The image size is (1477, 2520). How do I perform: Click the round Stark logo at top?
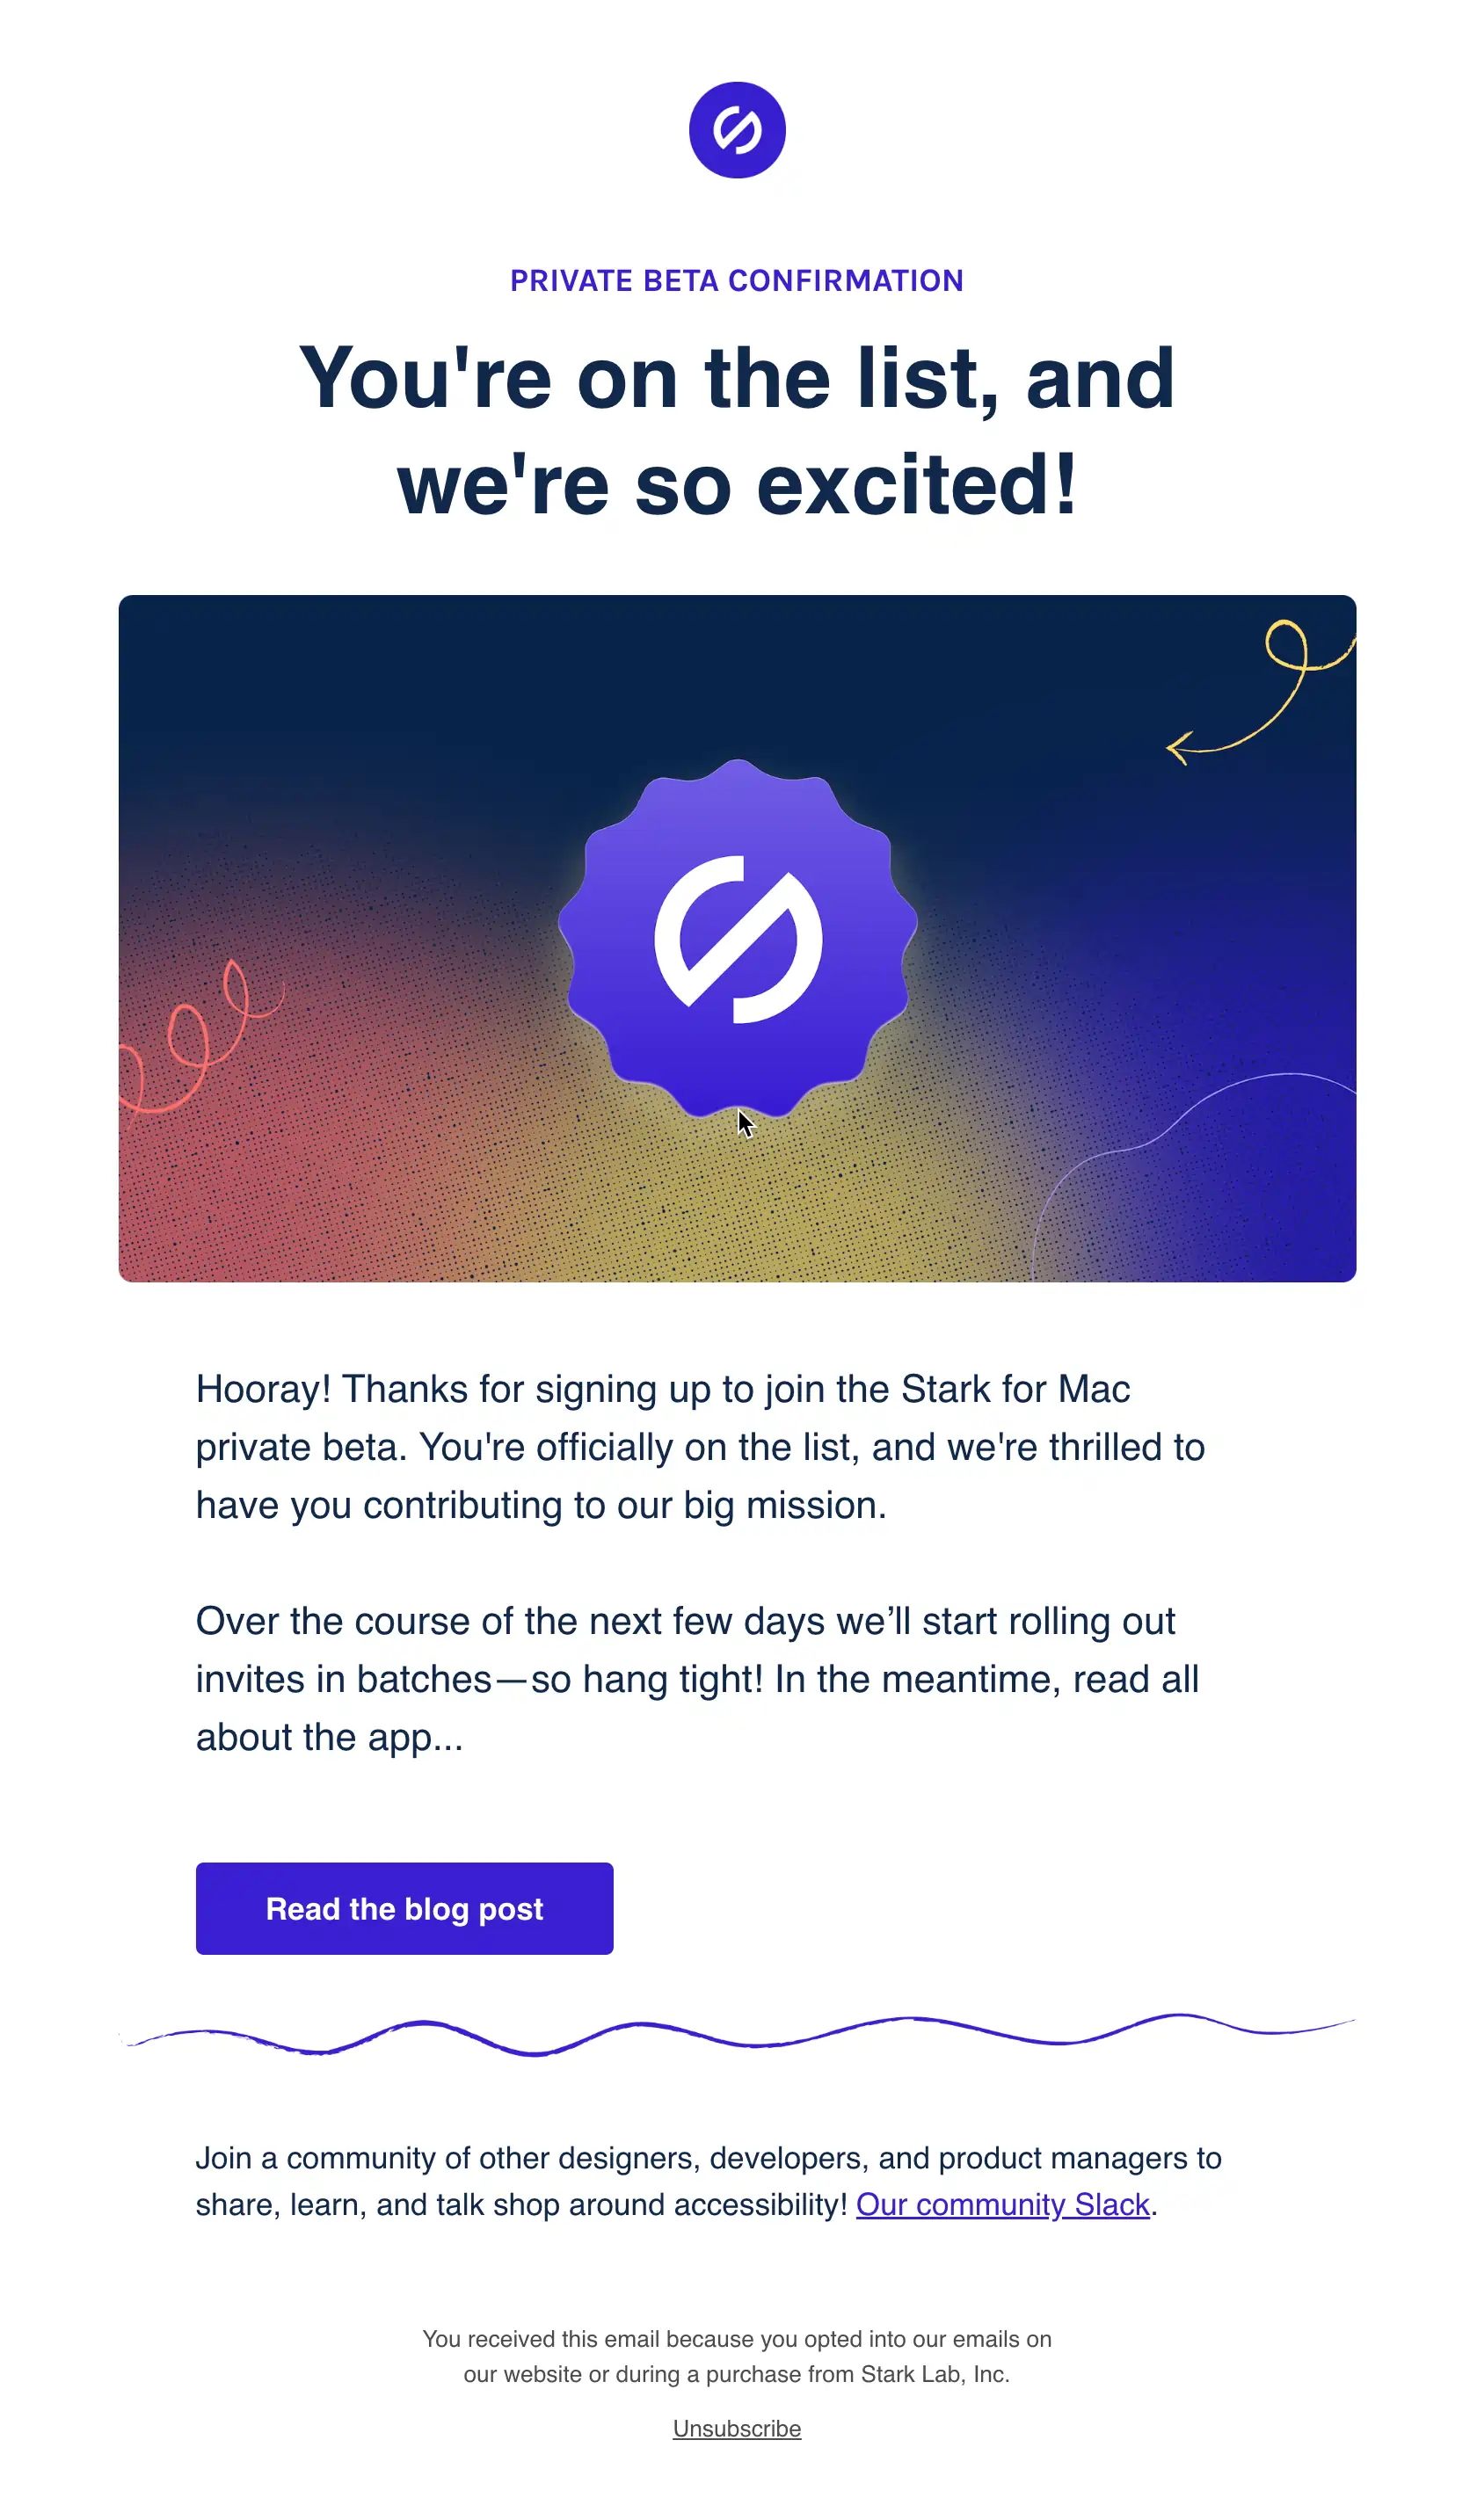coord(738,130)
